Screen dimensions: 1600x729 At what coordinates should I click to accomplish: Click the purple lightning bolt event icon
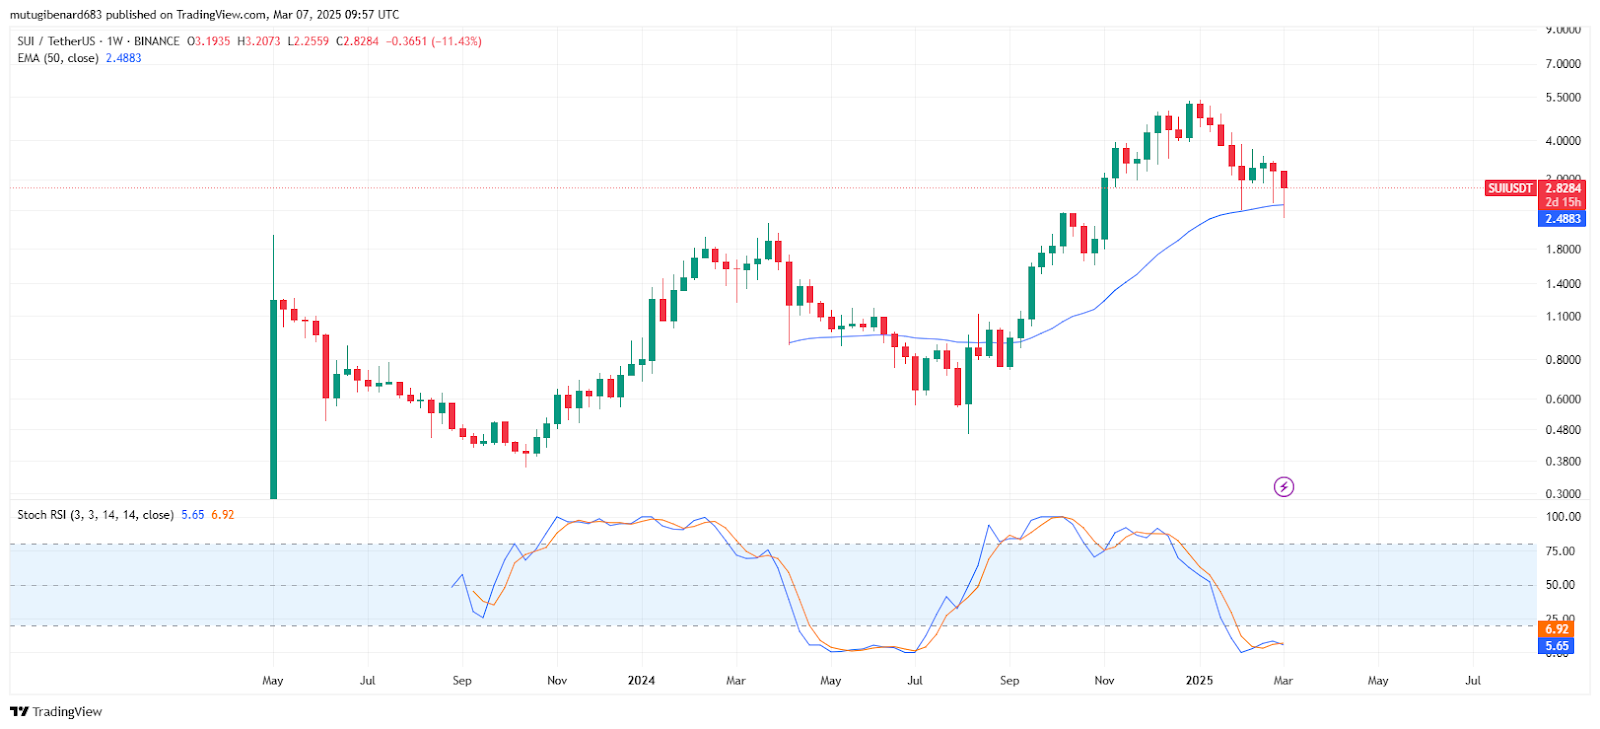[1284, 487]
